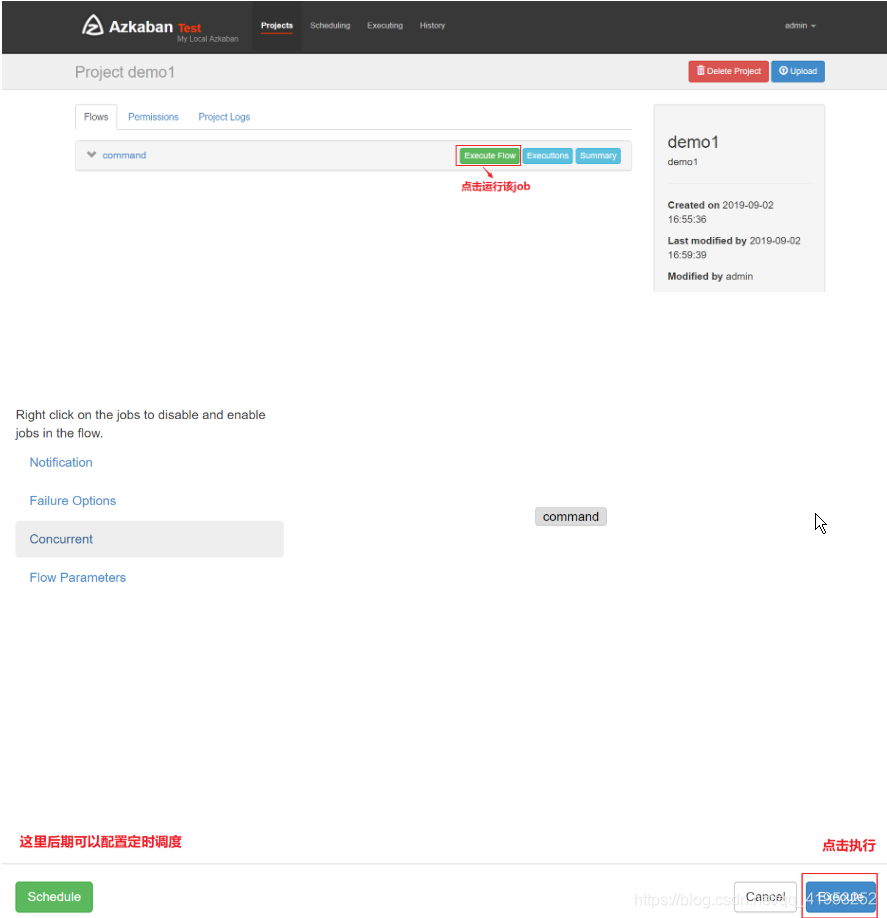
Task: Click the Delete Project button
Action: point(728,71)
